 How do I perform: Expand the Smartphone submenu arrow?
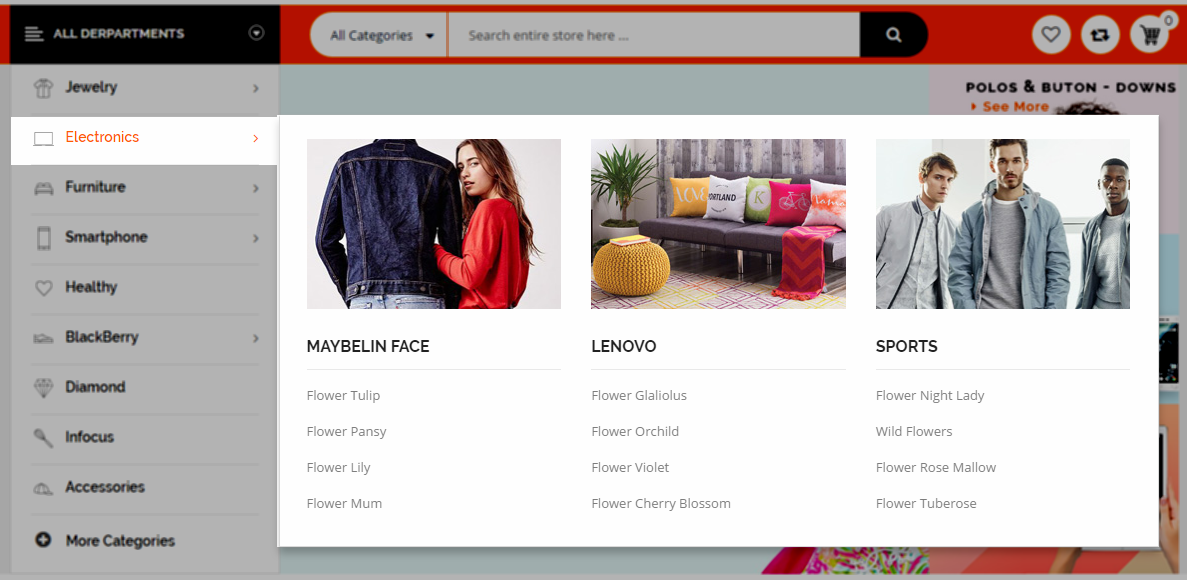(256, 239)
